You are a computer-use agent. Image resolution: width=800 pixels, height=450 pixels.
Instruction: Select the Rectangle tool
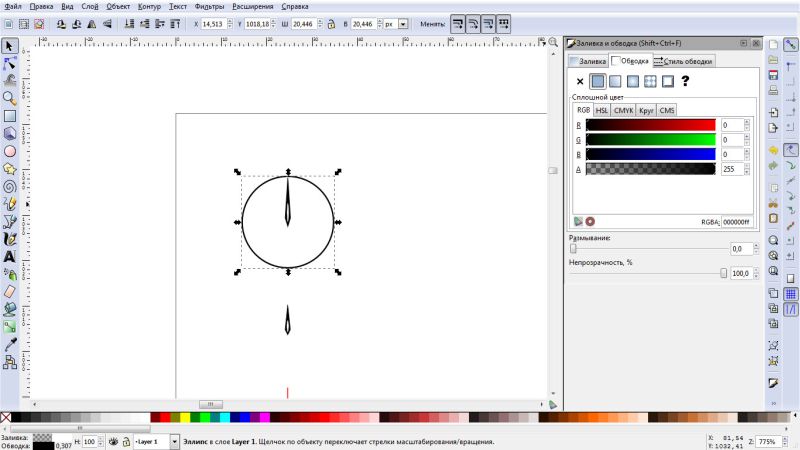10,116
